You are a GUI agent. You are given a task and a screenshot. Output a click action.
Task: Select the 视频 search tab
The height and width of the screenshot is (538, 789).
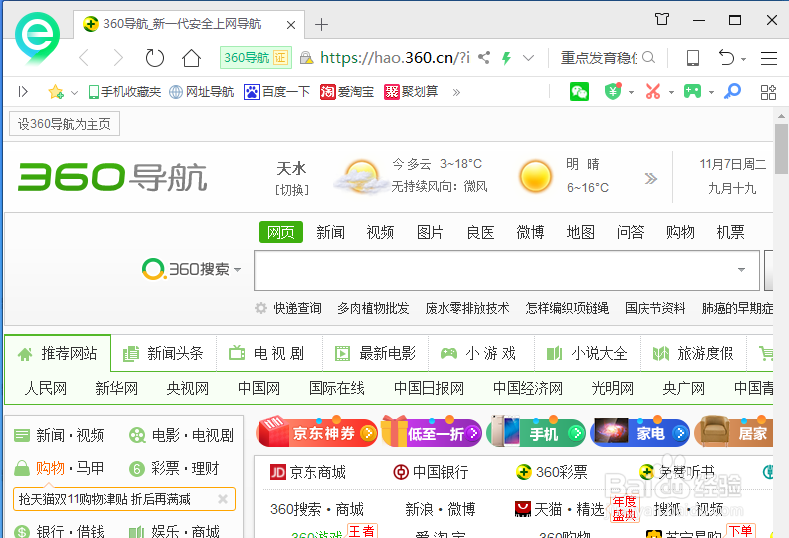380,232
